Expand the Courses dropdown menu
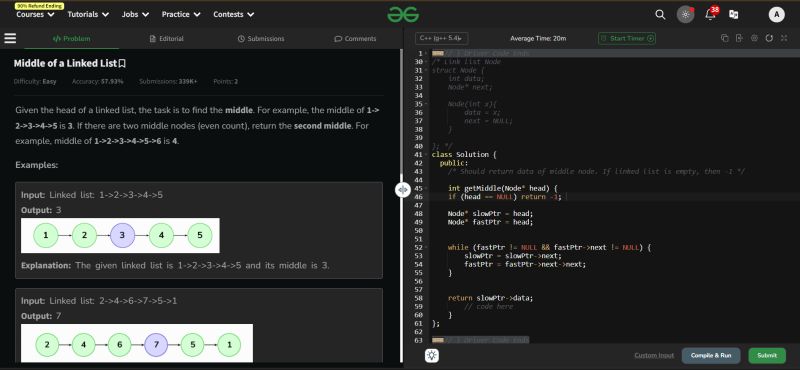The image size is (800, 370). tap(35, 15)
